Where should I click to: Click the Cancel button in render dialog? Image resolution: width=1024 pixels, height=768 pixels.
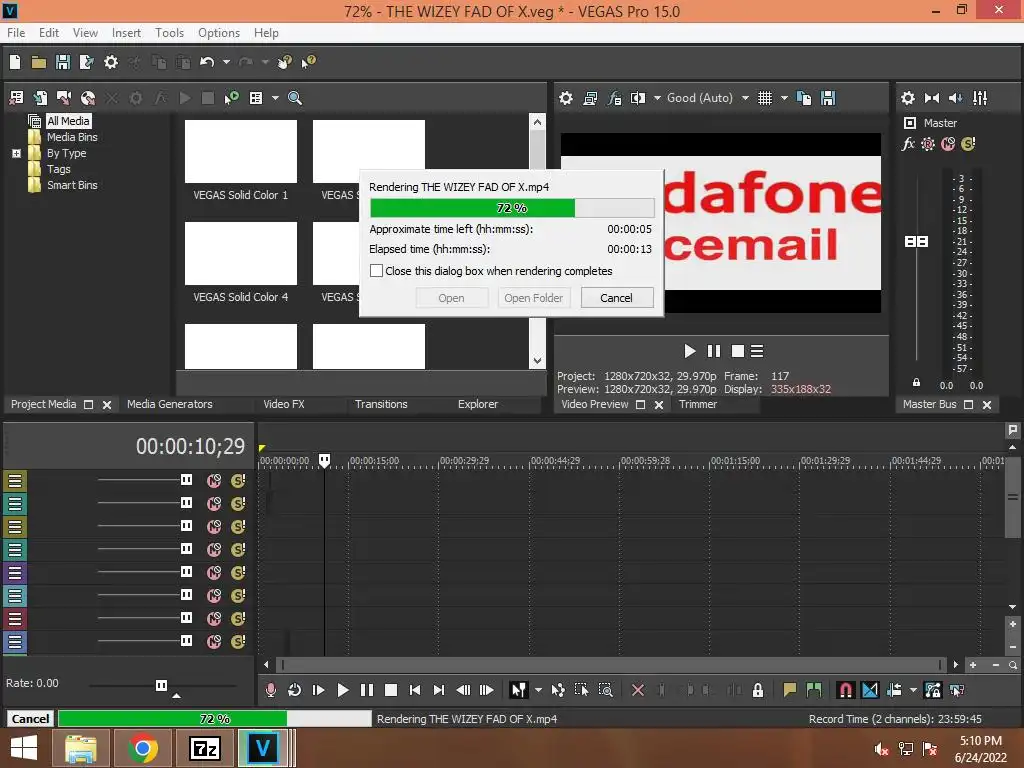point(616,298)
